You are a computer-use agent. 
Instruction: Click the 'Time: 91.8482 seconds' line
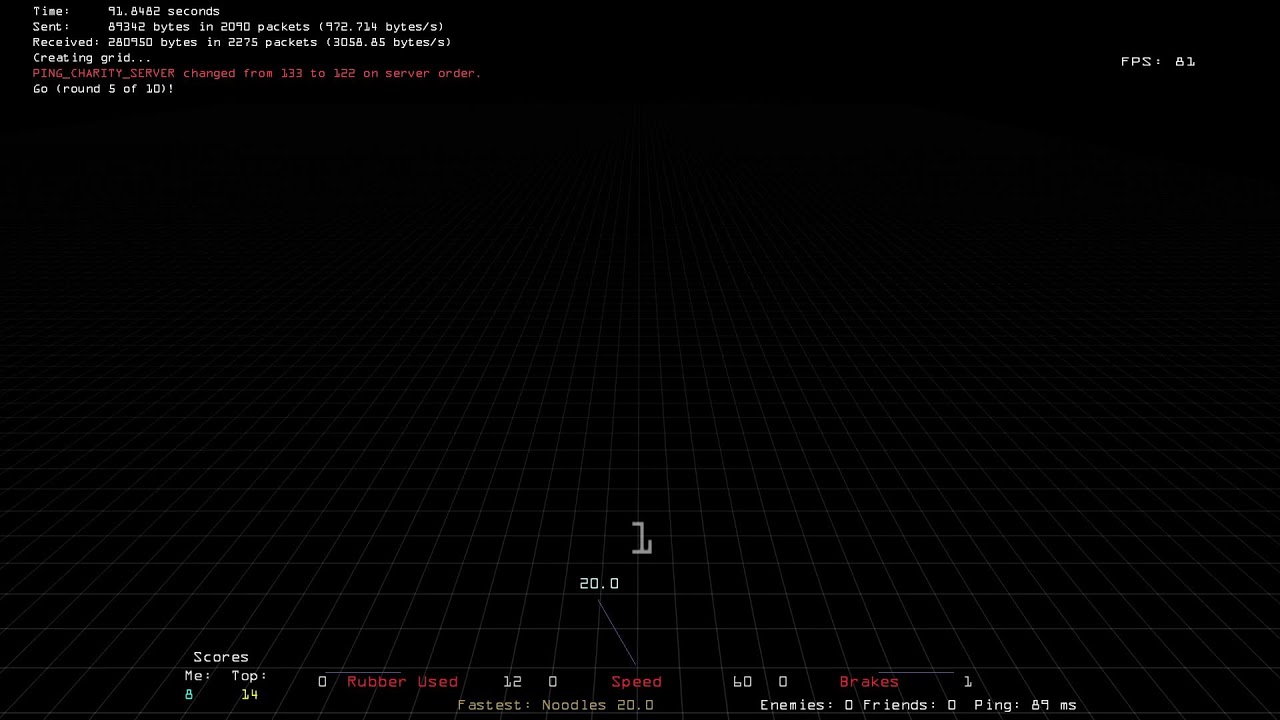[126, 11]
